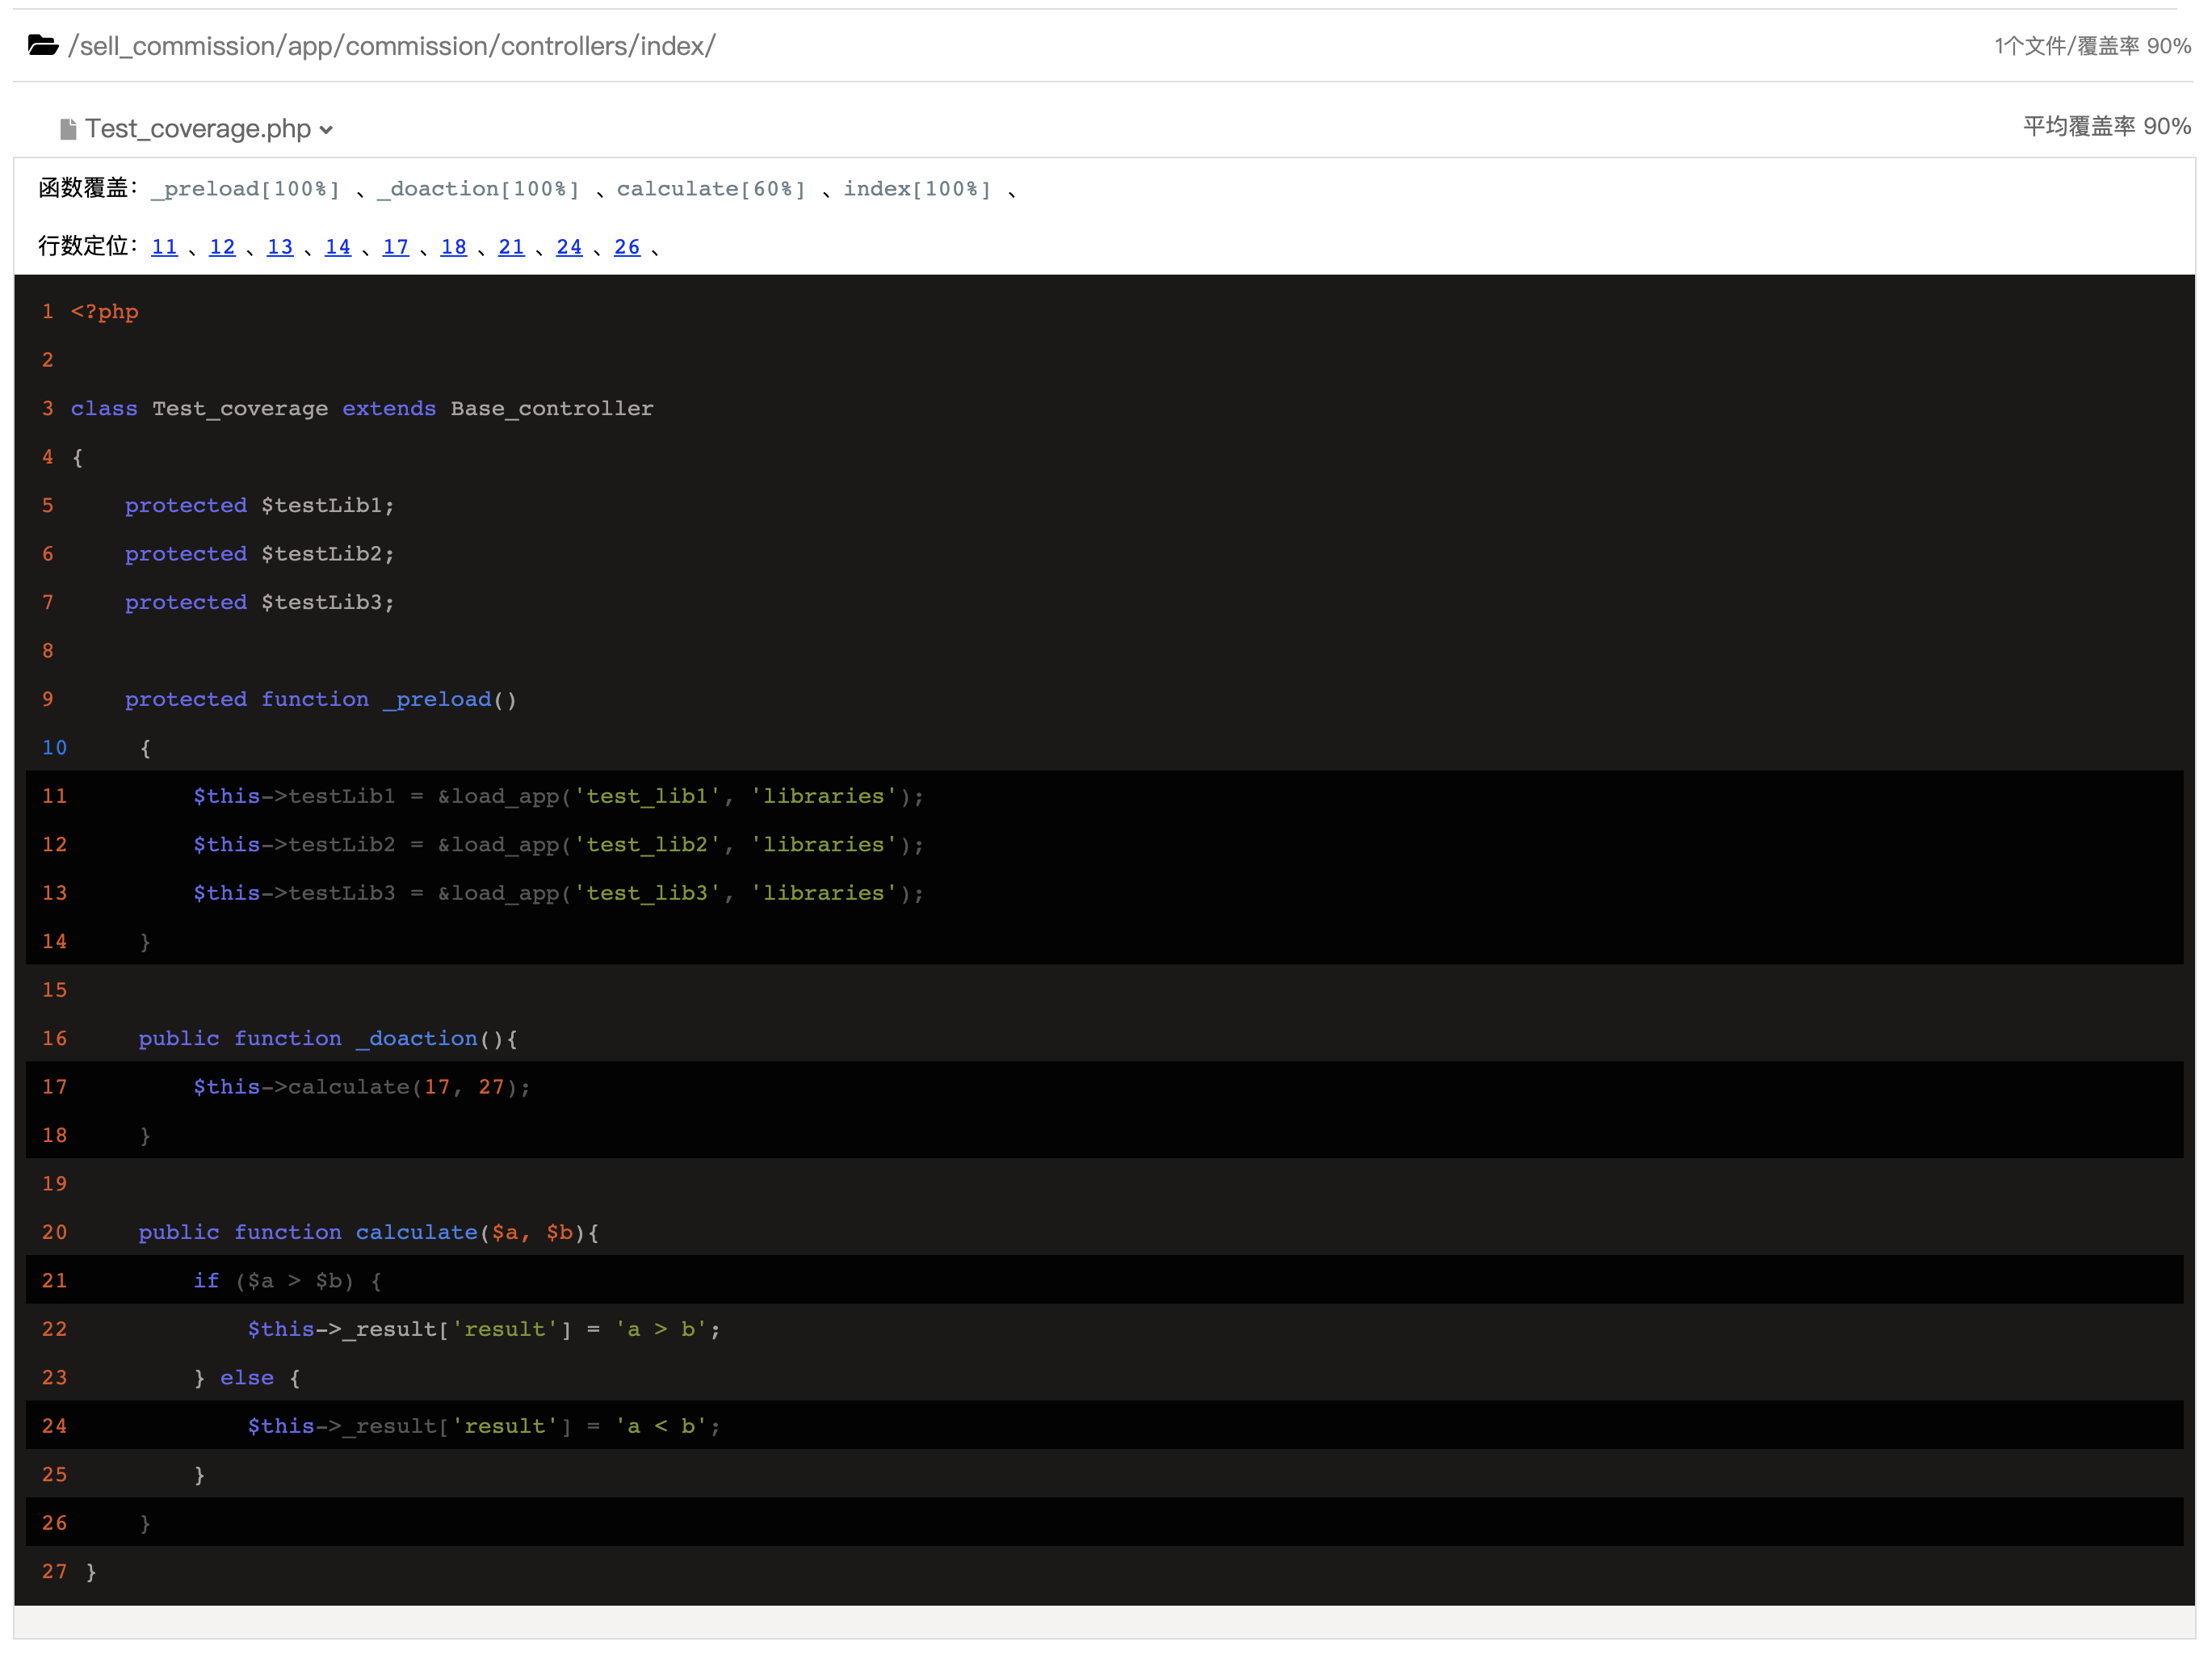Collapse the Test_coverage.php chevron

click(326, 130)
